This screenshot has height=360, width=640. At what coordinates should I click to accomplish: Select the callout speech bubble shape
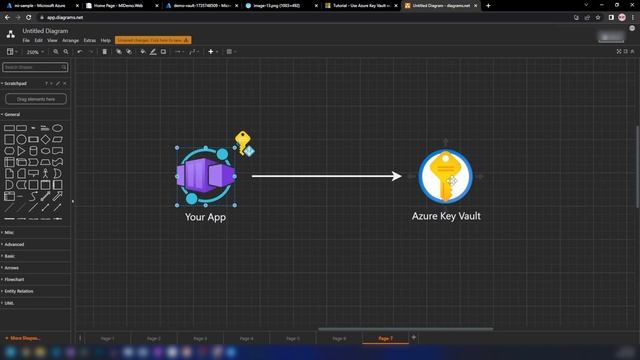pos(33,173)
